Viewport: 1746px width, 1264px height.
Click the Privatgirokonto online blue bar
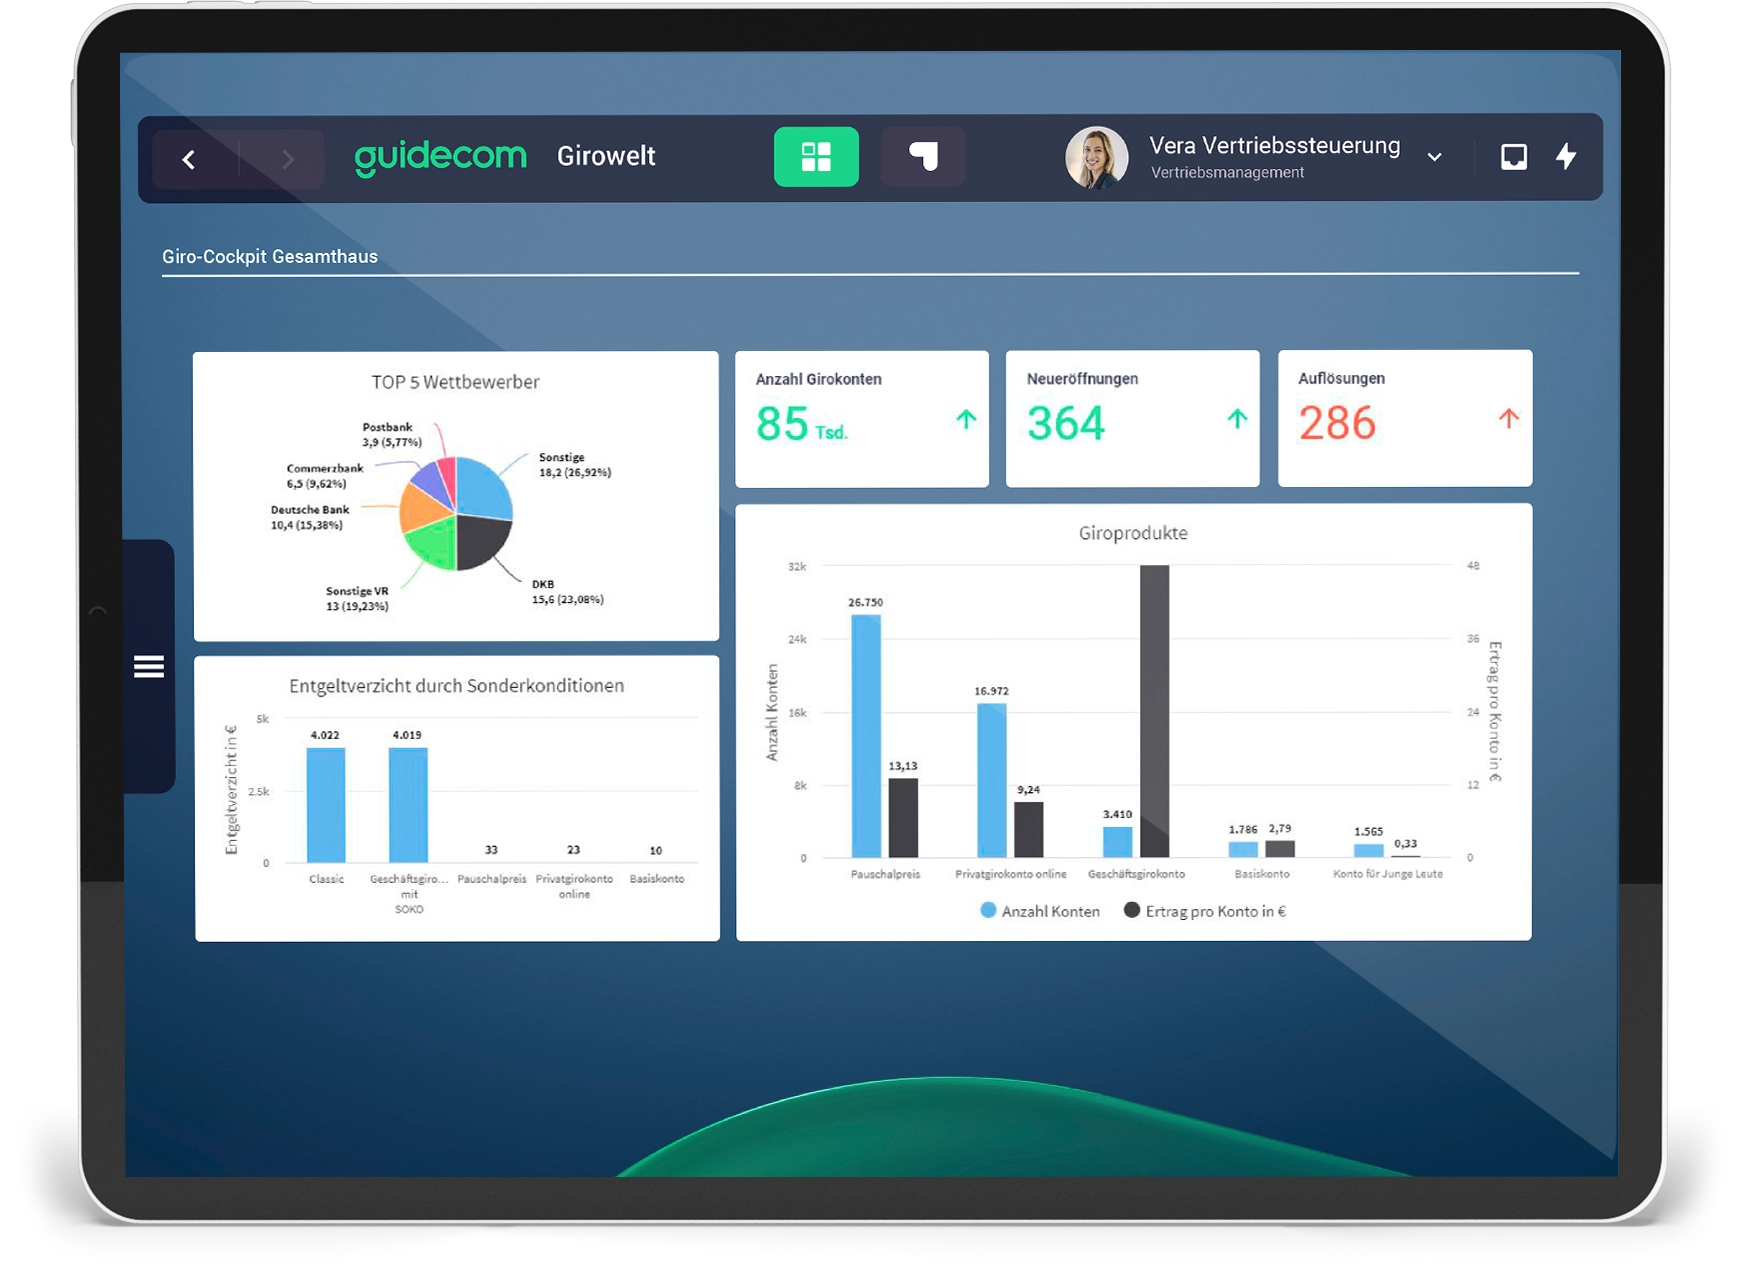pyautogui.click(x=992, y=780)
